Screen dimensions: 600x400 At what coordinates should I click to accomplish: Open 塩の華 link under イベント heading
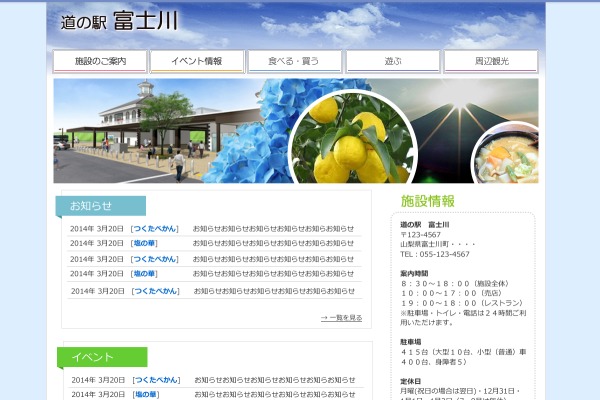point(146,394)
